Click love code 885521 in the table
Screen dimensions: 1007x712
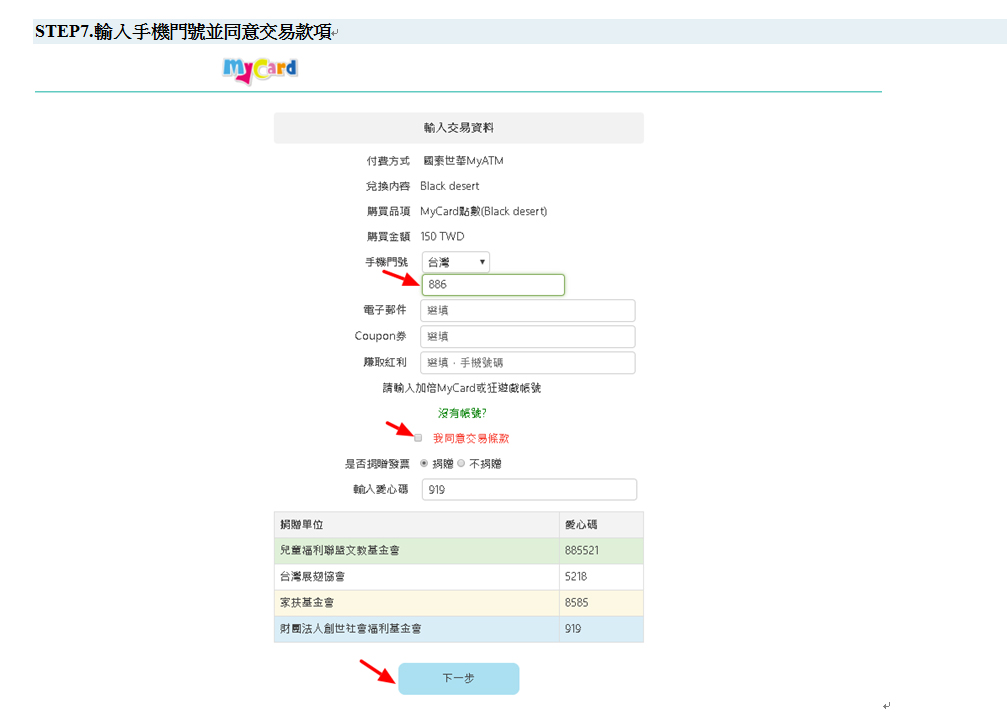click(x=582, y=551)
